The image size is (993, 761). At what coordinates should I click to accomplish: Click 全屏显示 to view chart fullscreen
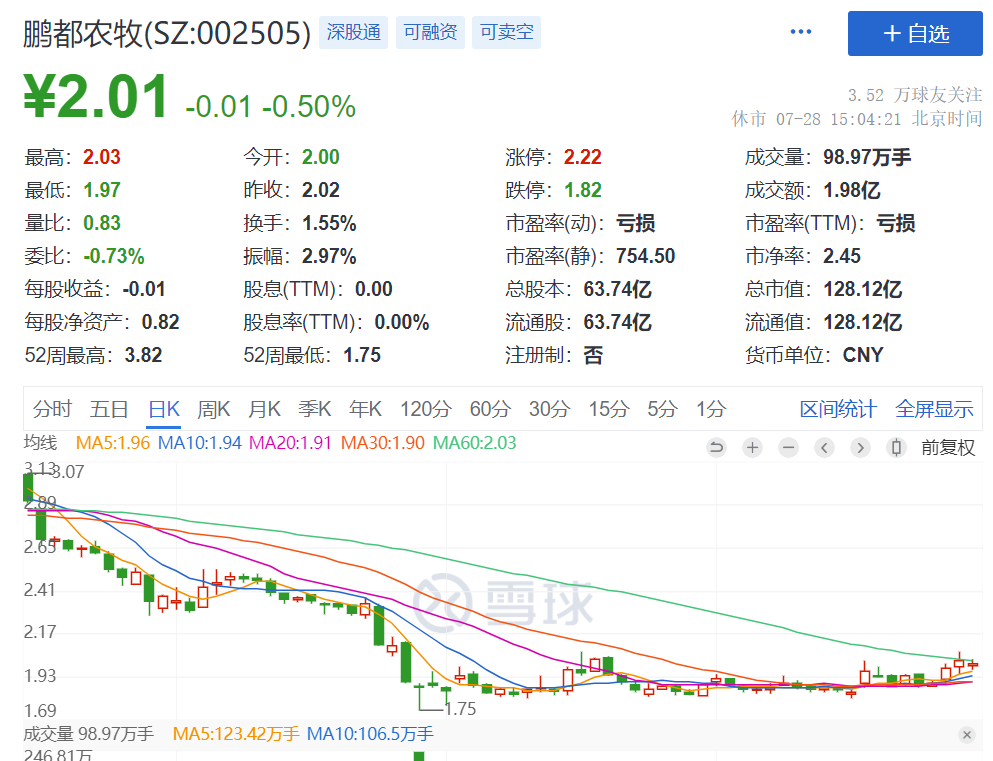point(934,409)
